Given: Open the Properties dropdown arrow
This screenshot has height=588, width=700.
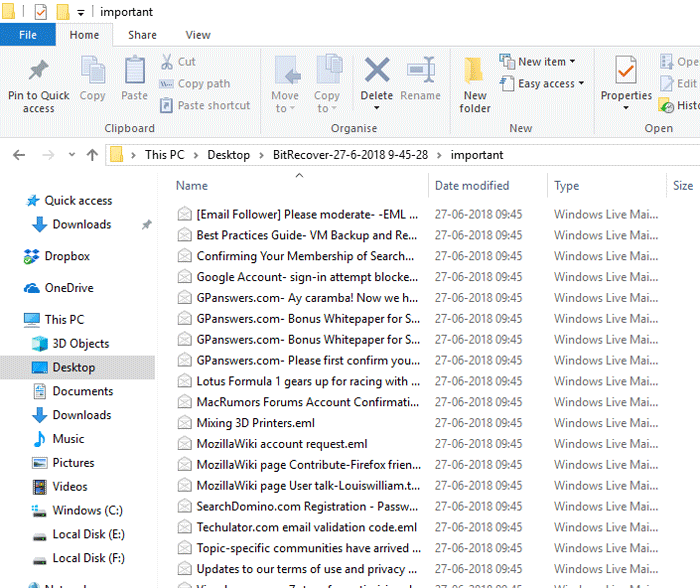Looking at the screenshot, I should (626, 108).
